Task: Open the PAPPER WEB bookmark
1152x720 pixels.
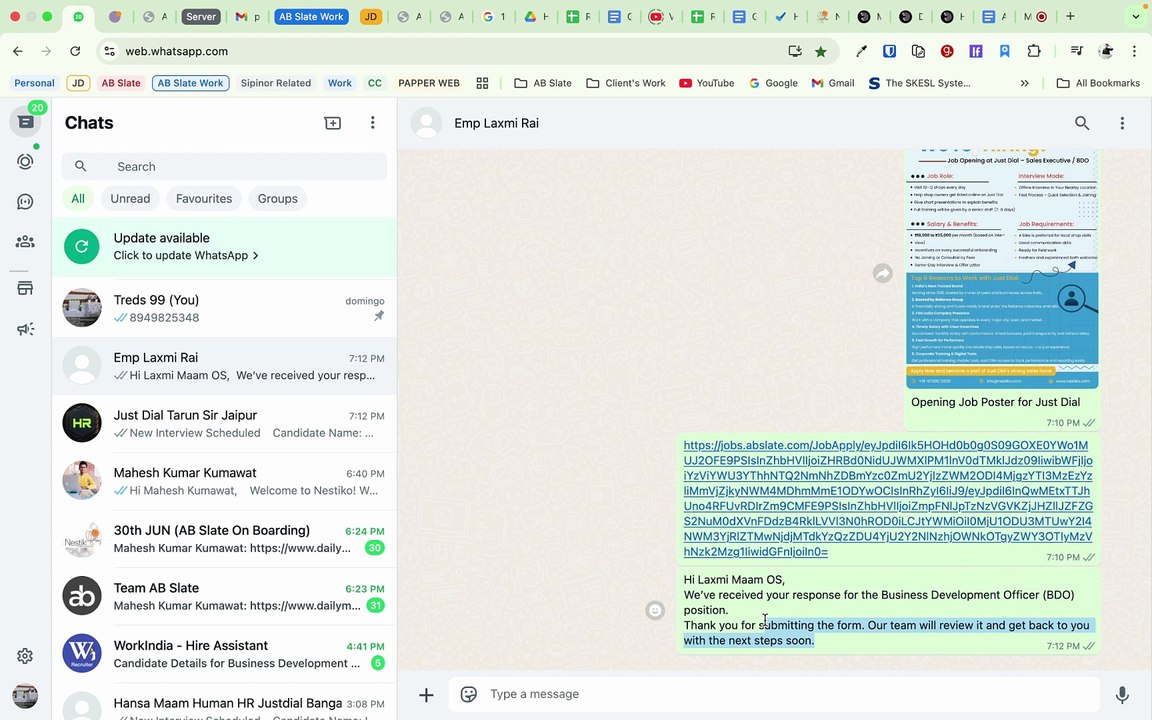Action: point(429,83)
